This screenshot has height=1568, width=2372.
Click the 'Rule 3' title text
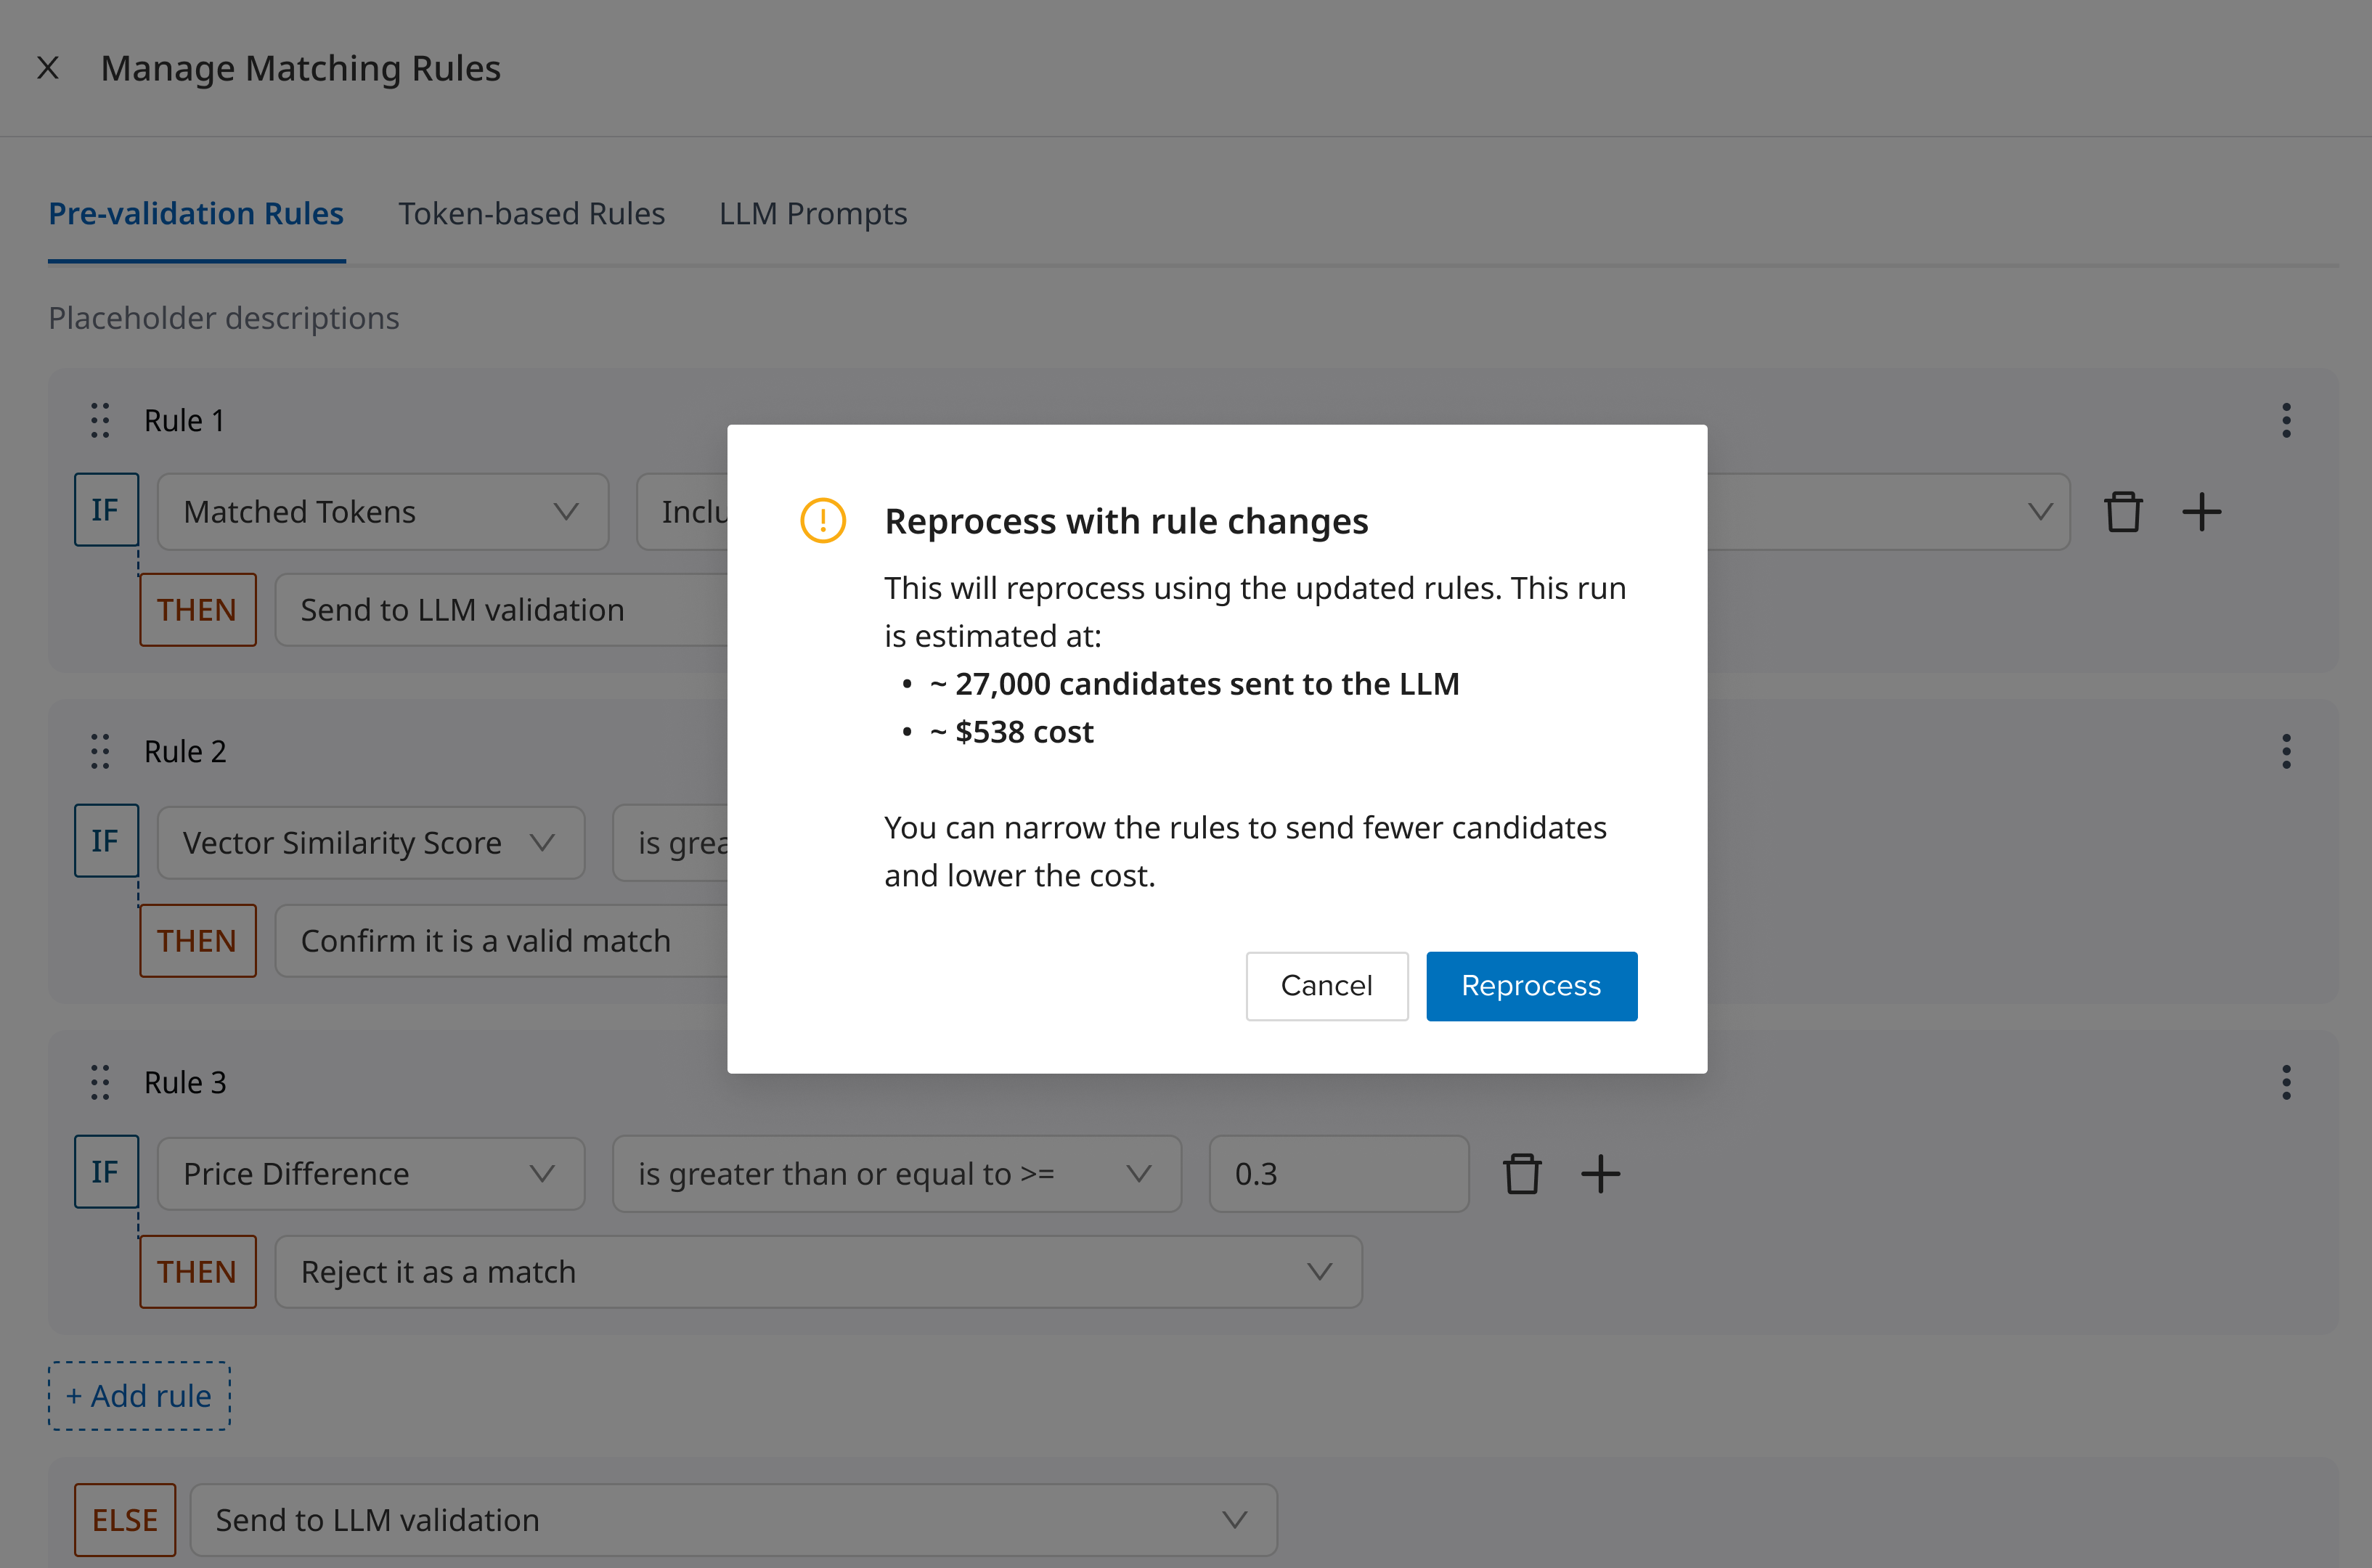pyautogui.click(x=185, y=1083)
